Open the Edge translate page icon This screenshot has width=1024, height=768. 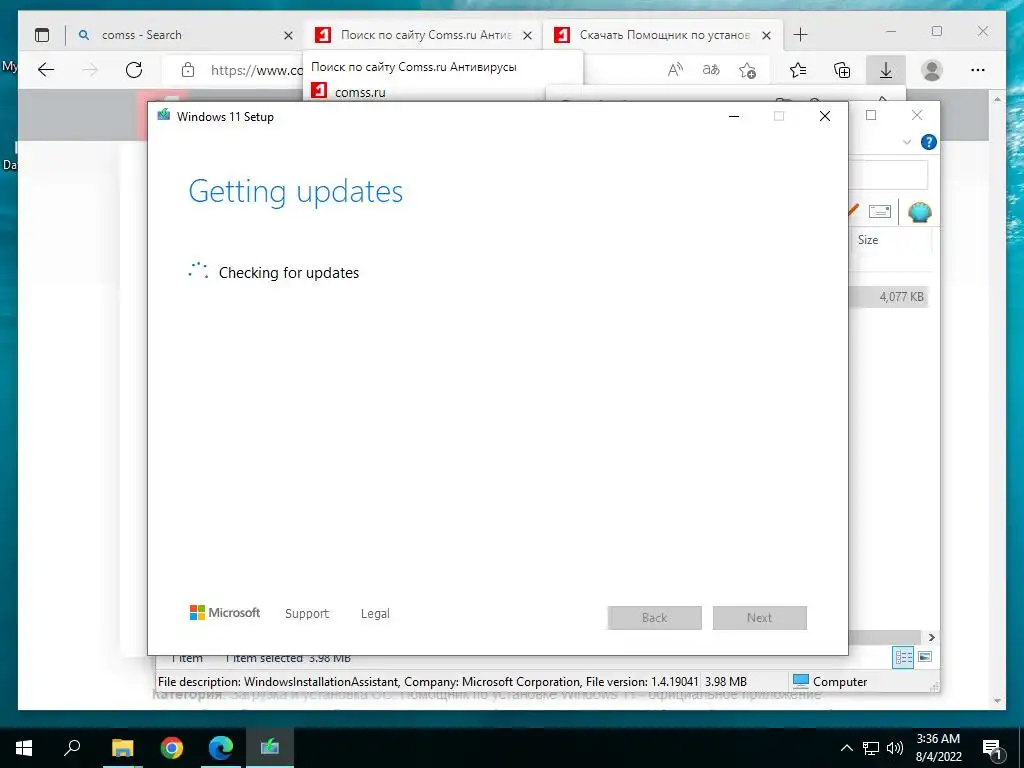(x=711, y=70)
